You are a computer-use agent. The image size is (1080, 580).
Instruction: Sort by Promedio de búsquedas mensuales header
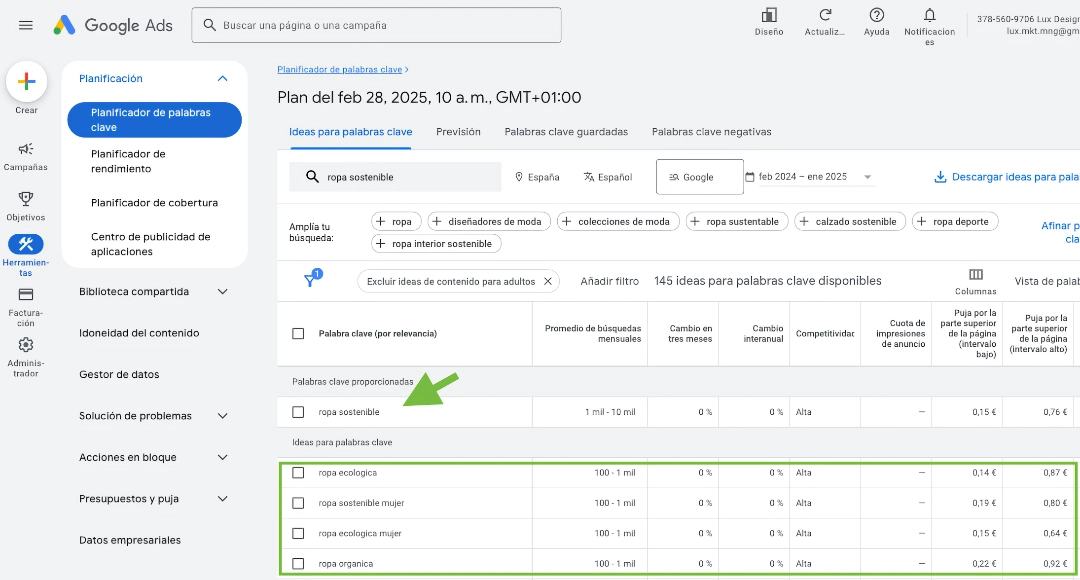[x=592, y=333]
